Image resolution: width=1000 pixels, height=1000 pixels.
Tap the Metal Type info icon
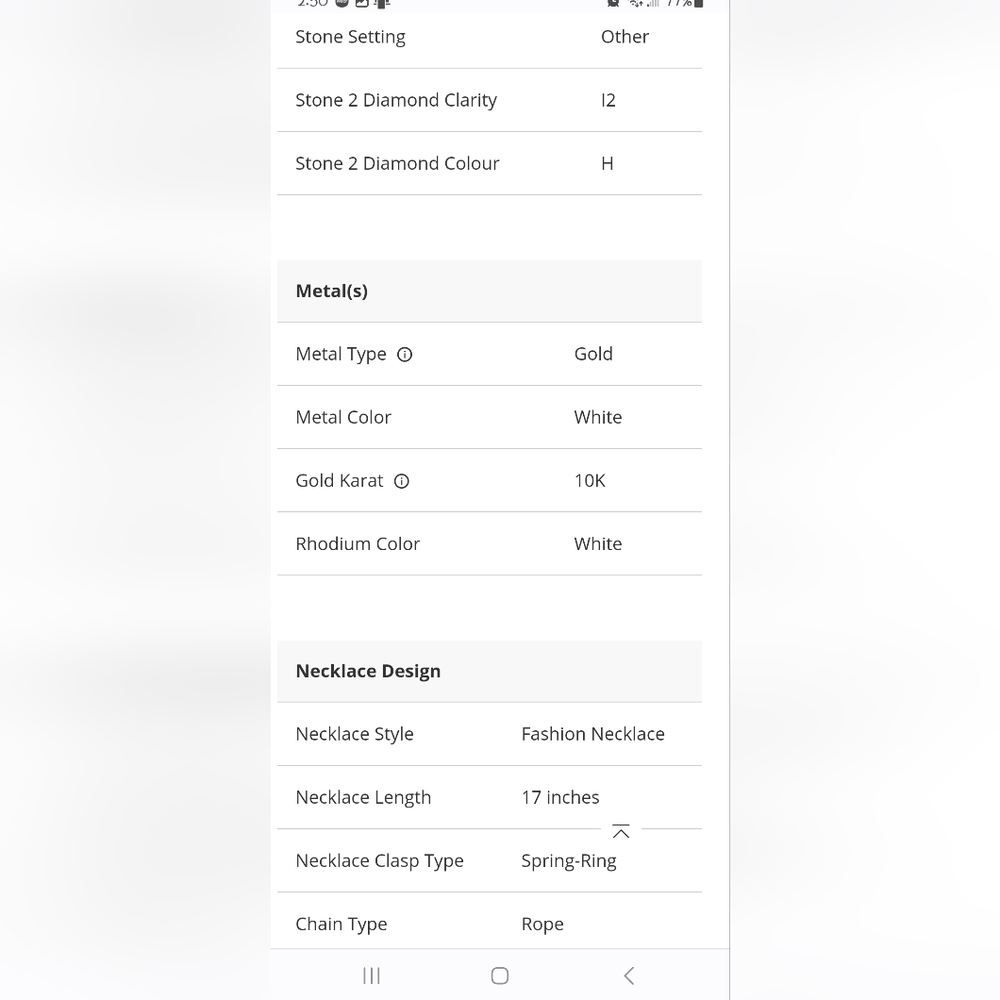(x=404, y=355)
